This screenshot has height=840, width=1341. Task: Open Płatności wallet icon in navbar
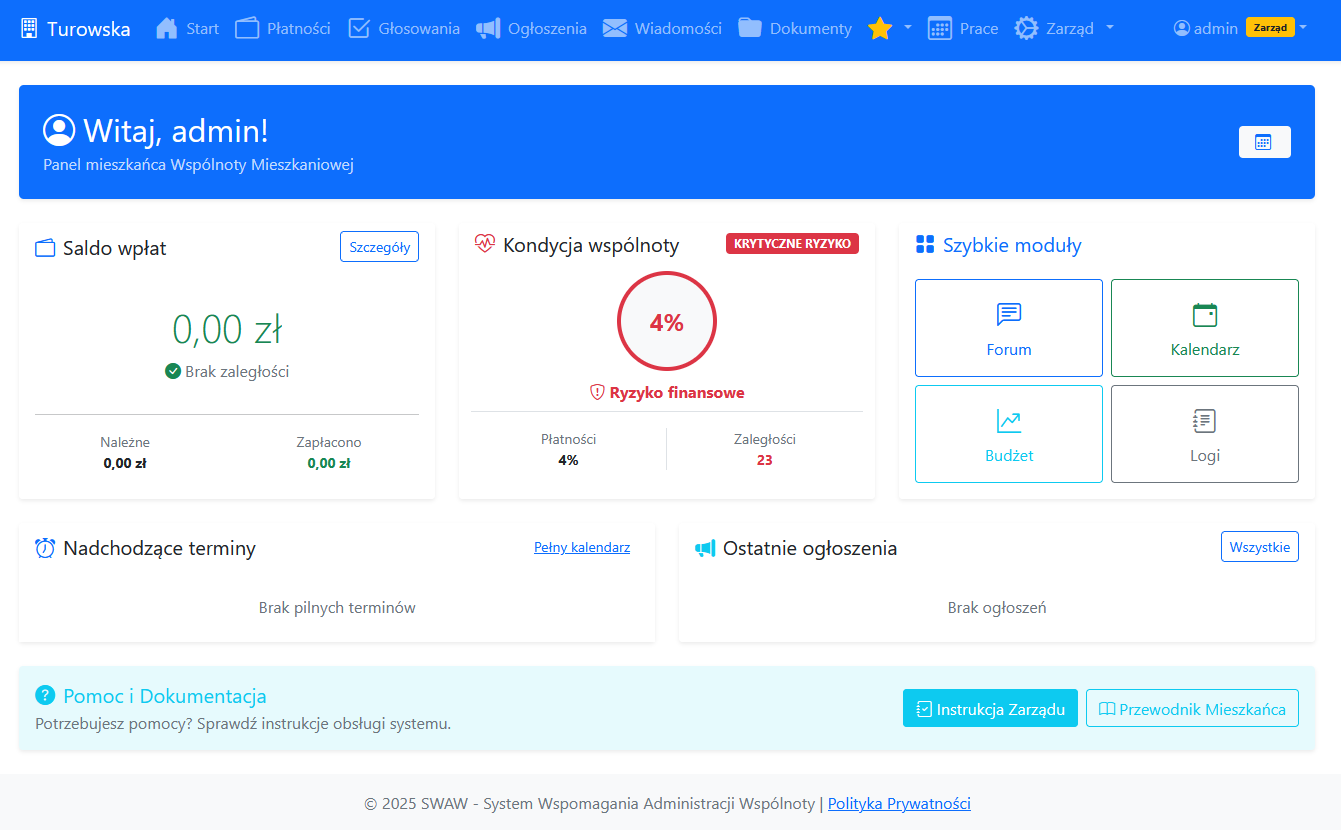tap(247, 28)
